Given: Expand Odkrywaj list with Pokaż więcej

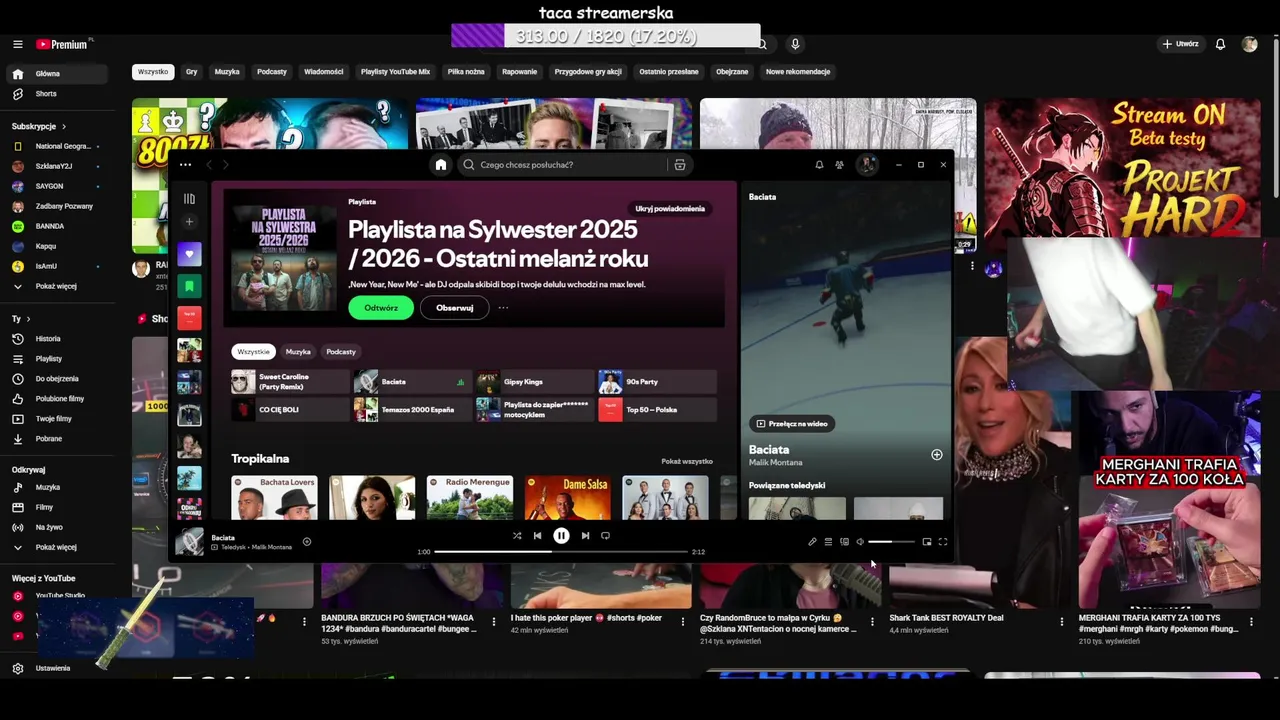Looking at the screenshot, I should pos(58,547).
